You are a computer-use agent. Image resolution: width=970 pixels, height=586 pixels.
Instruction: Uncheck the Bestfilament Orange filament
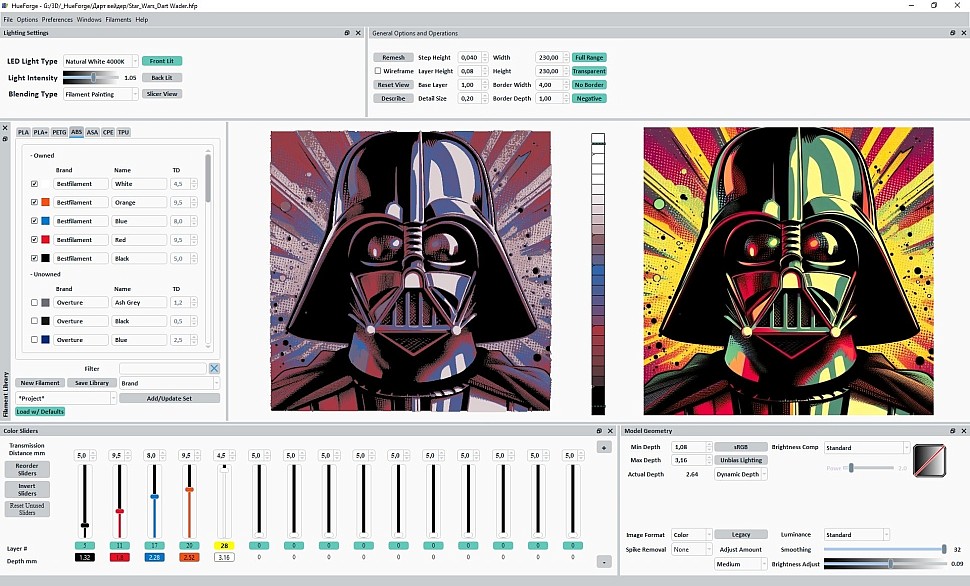pyautogui.click(x=34, y=203)
